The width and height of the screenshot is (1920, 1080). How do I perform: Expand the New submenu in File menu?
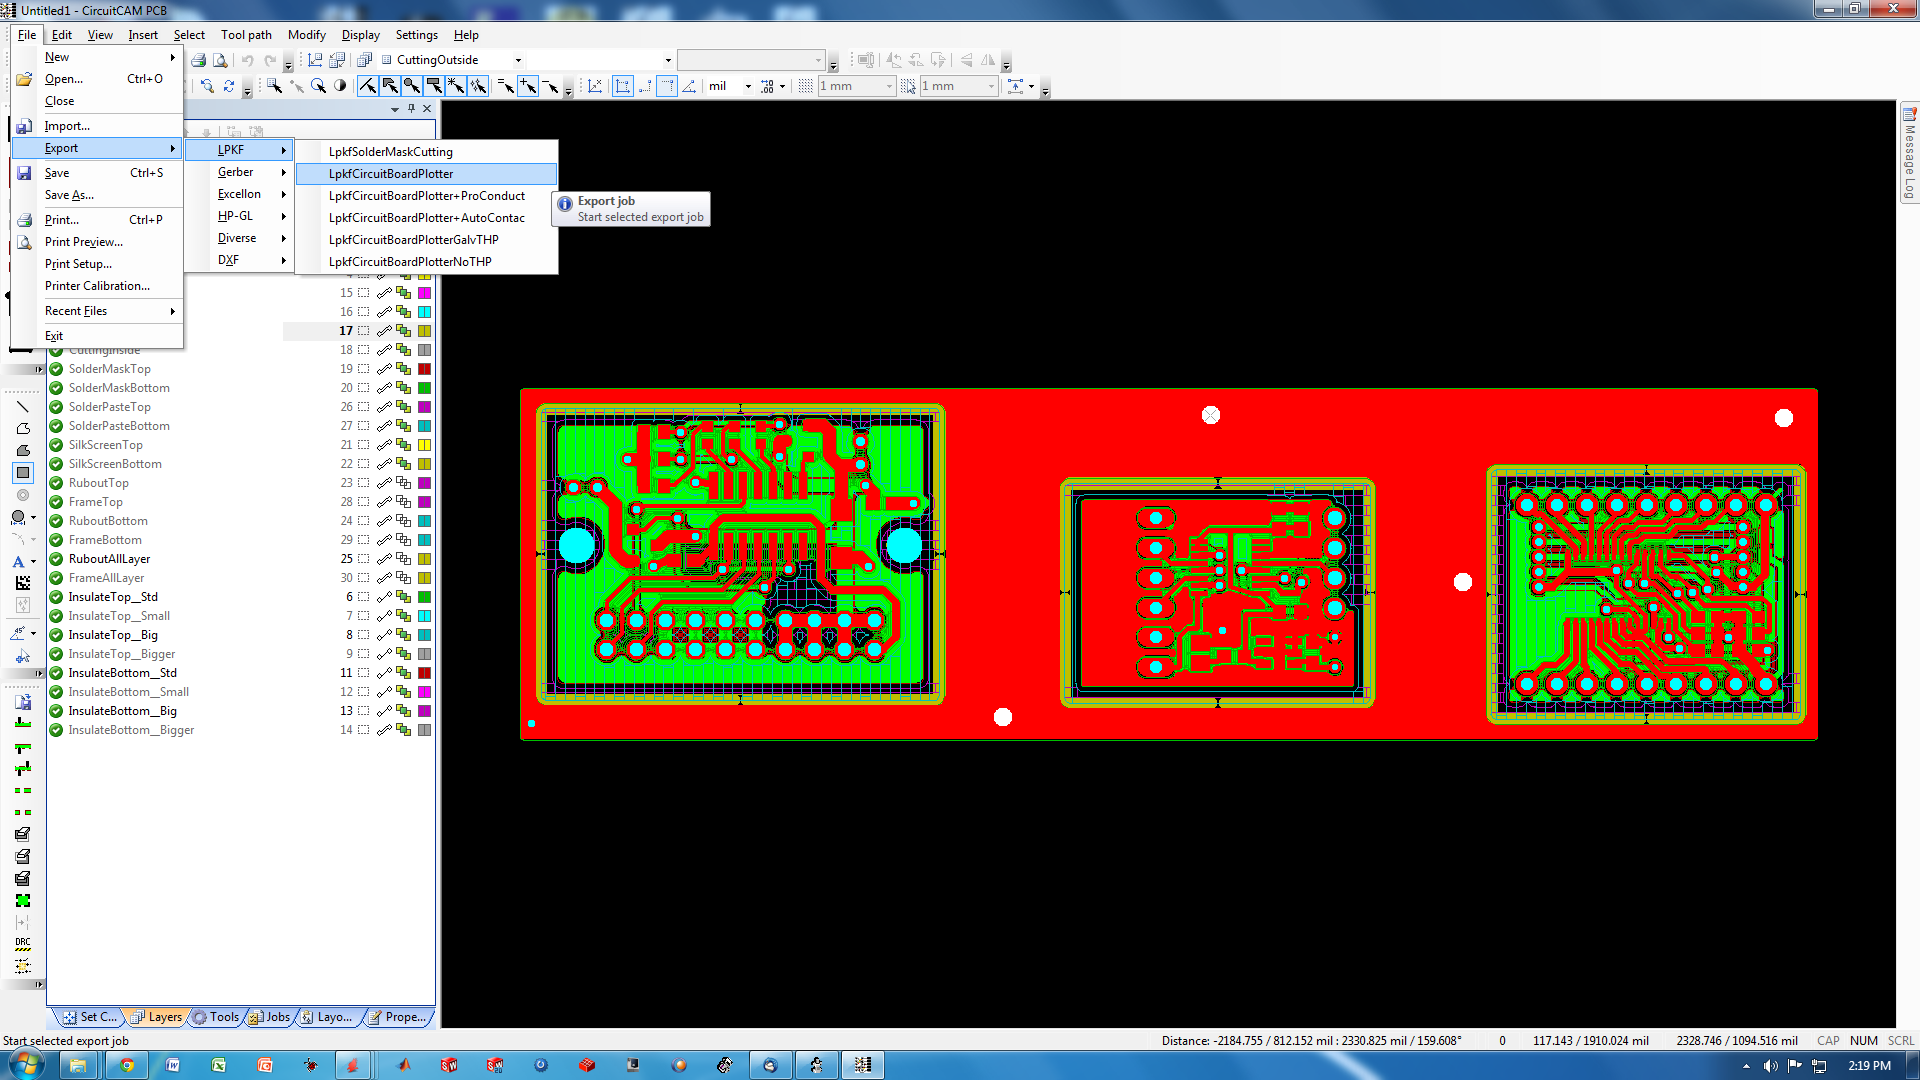click(97, 57)
